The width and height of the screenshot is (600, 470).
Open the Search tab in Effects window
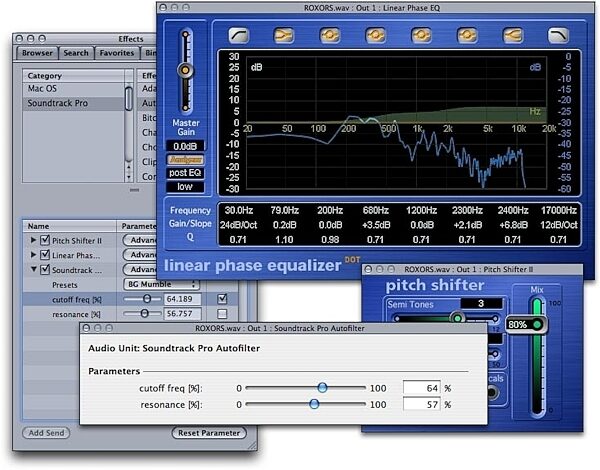(x=76, y=53)
